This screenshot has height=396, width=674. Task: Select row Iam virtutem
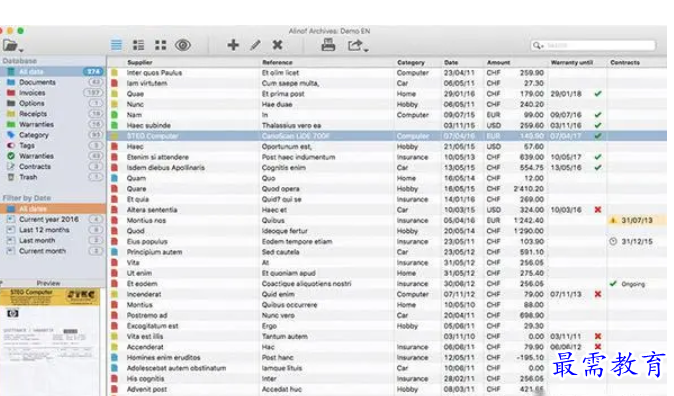point(387,83)
